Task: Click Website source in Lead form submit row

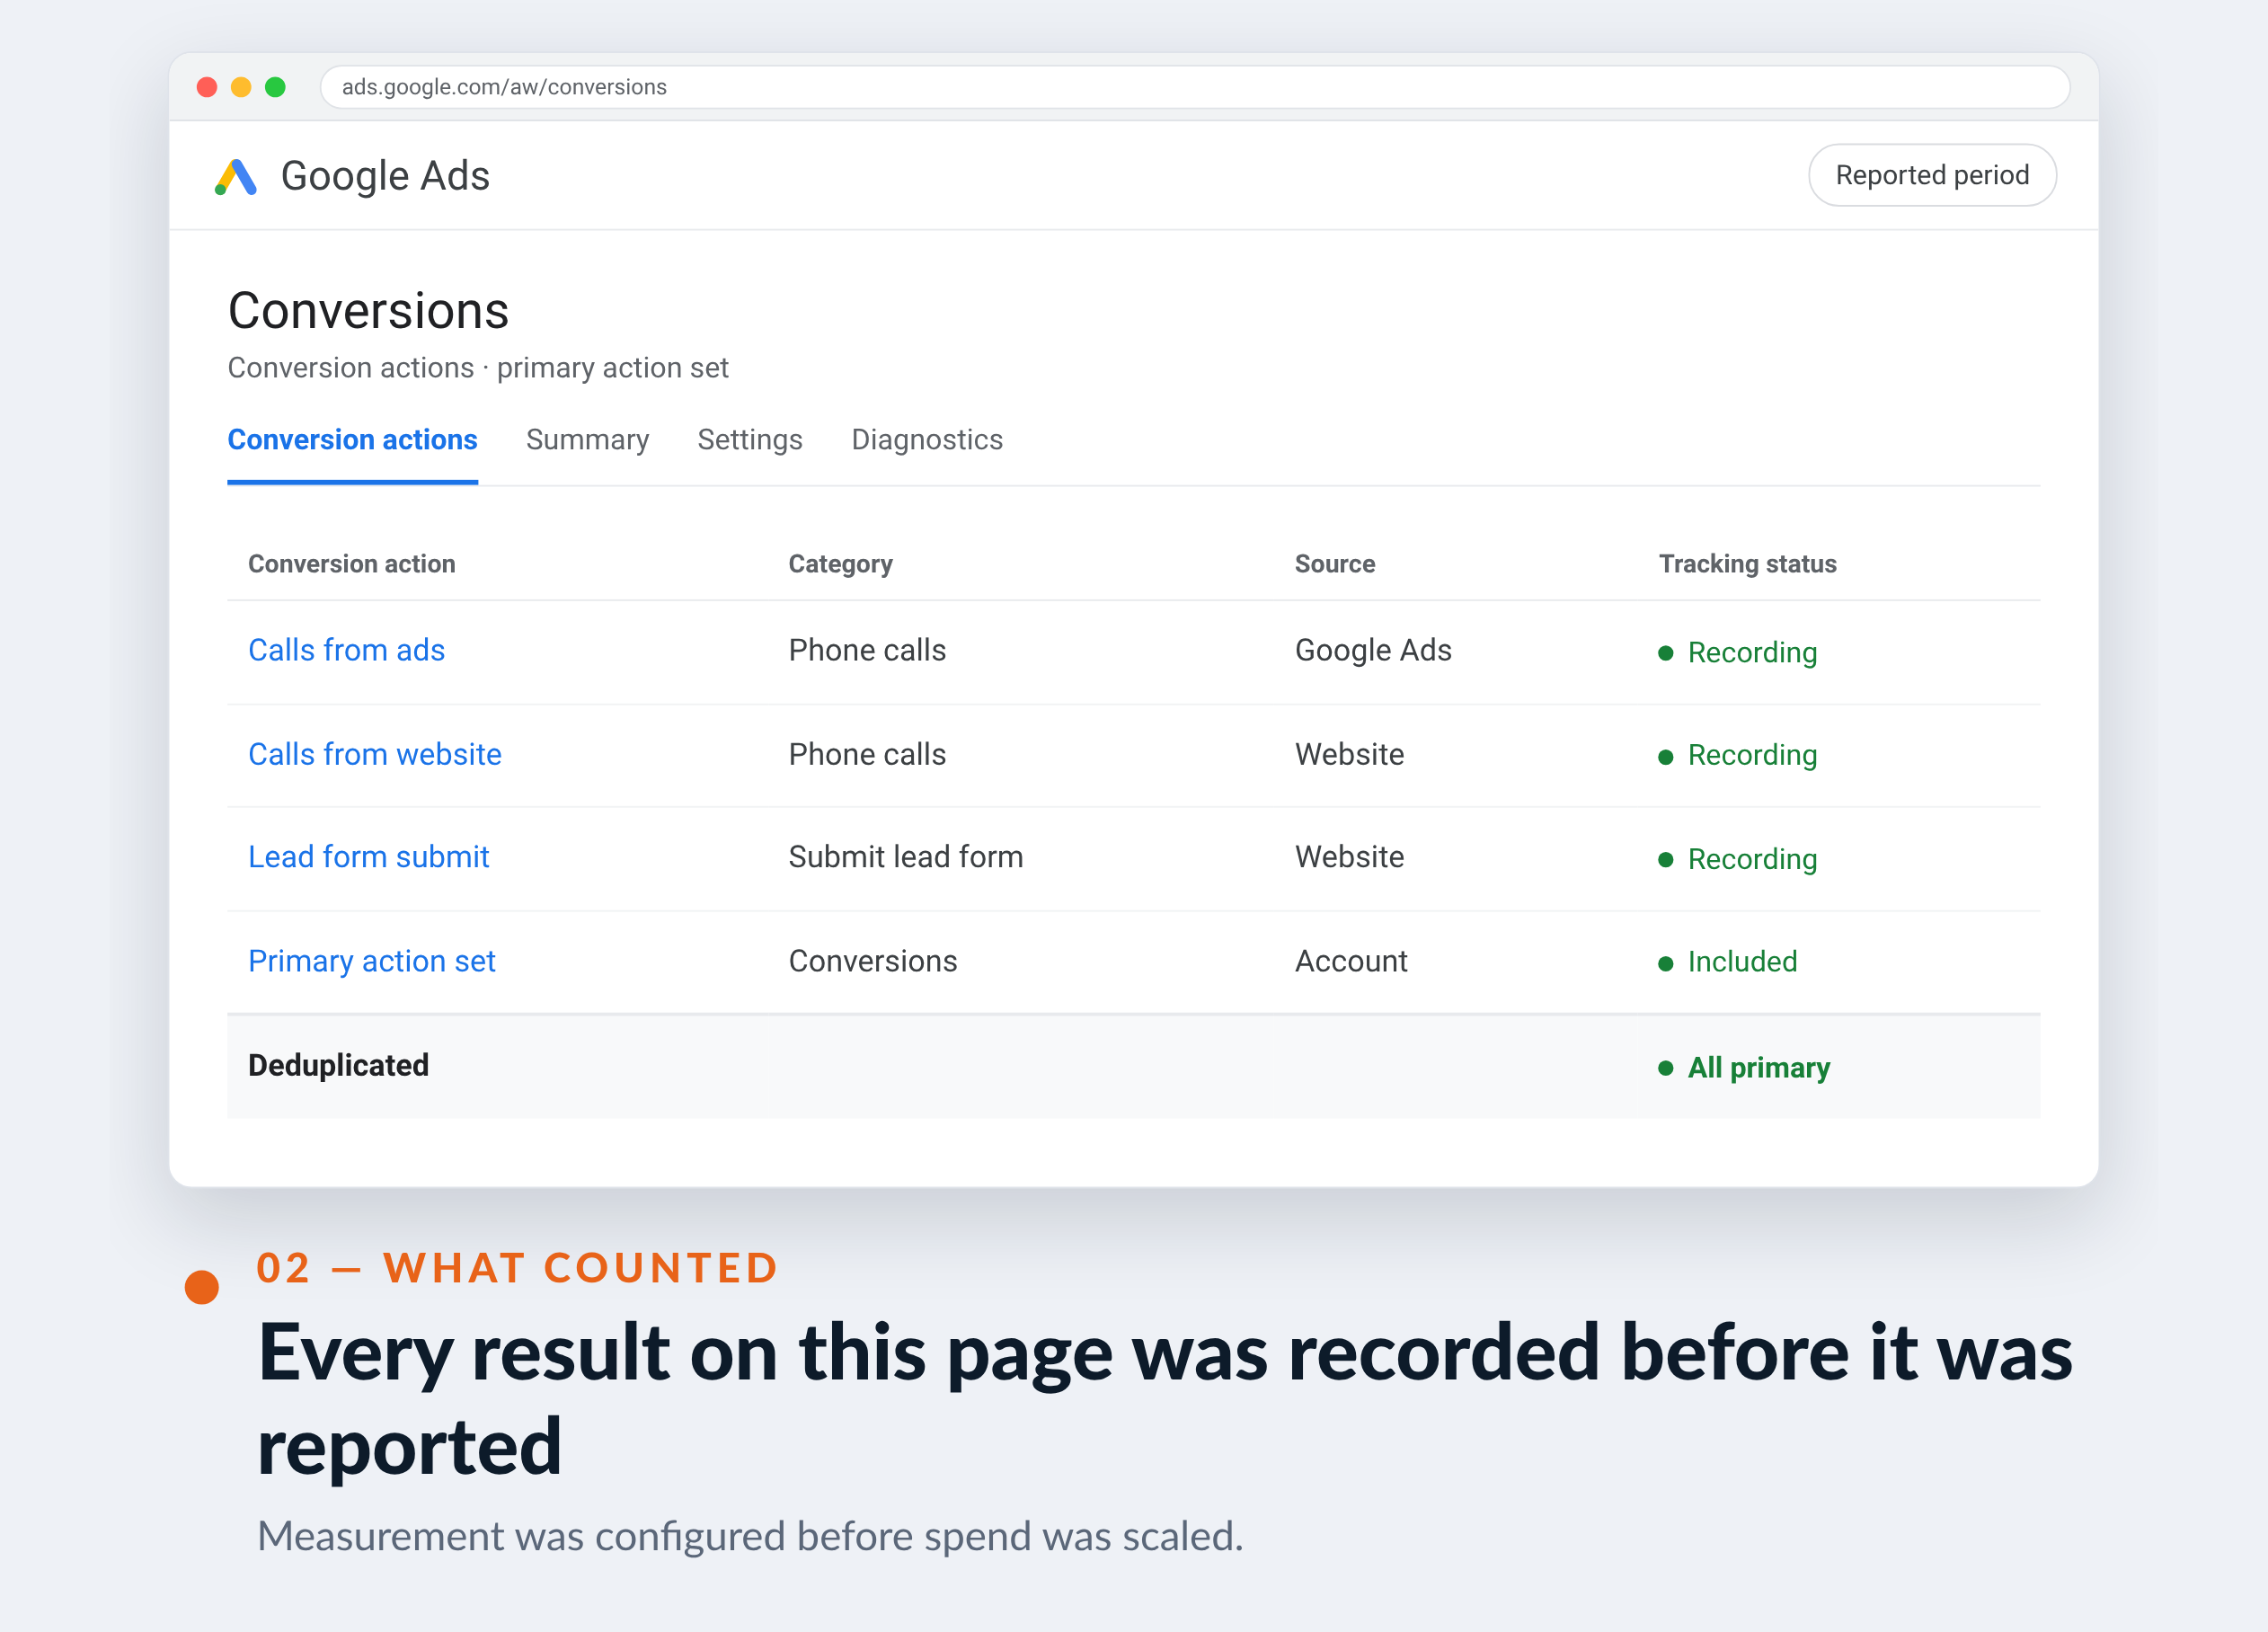Action: pos(1348,857)
